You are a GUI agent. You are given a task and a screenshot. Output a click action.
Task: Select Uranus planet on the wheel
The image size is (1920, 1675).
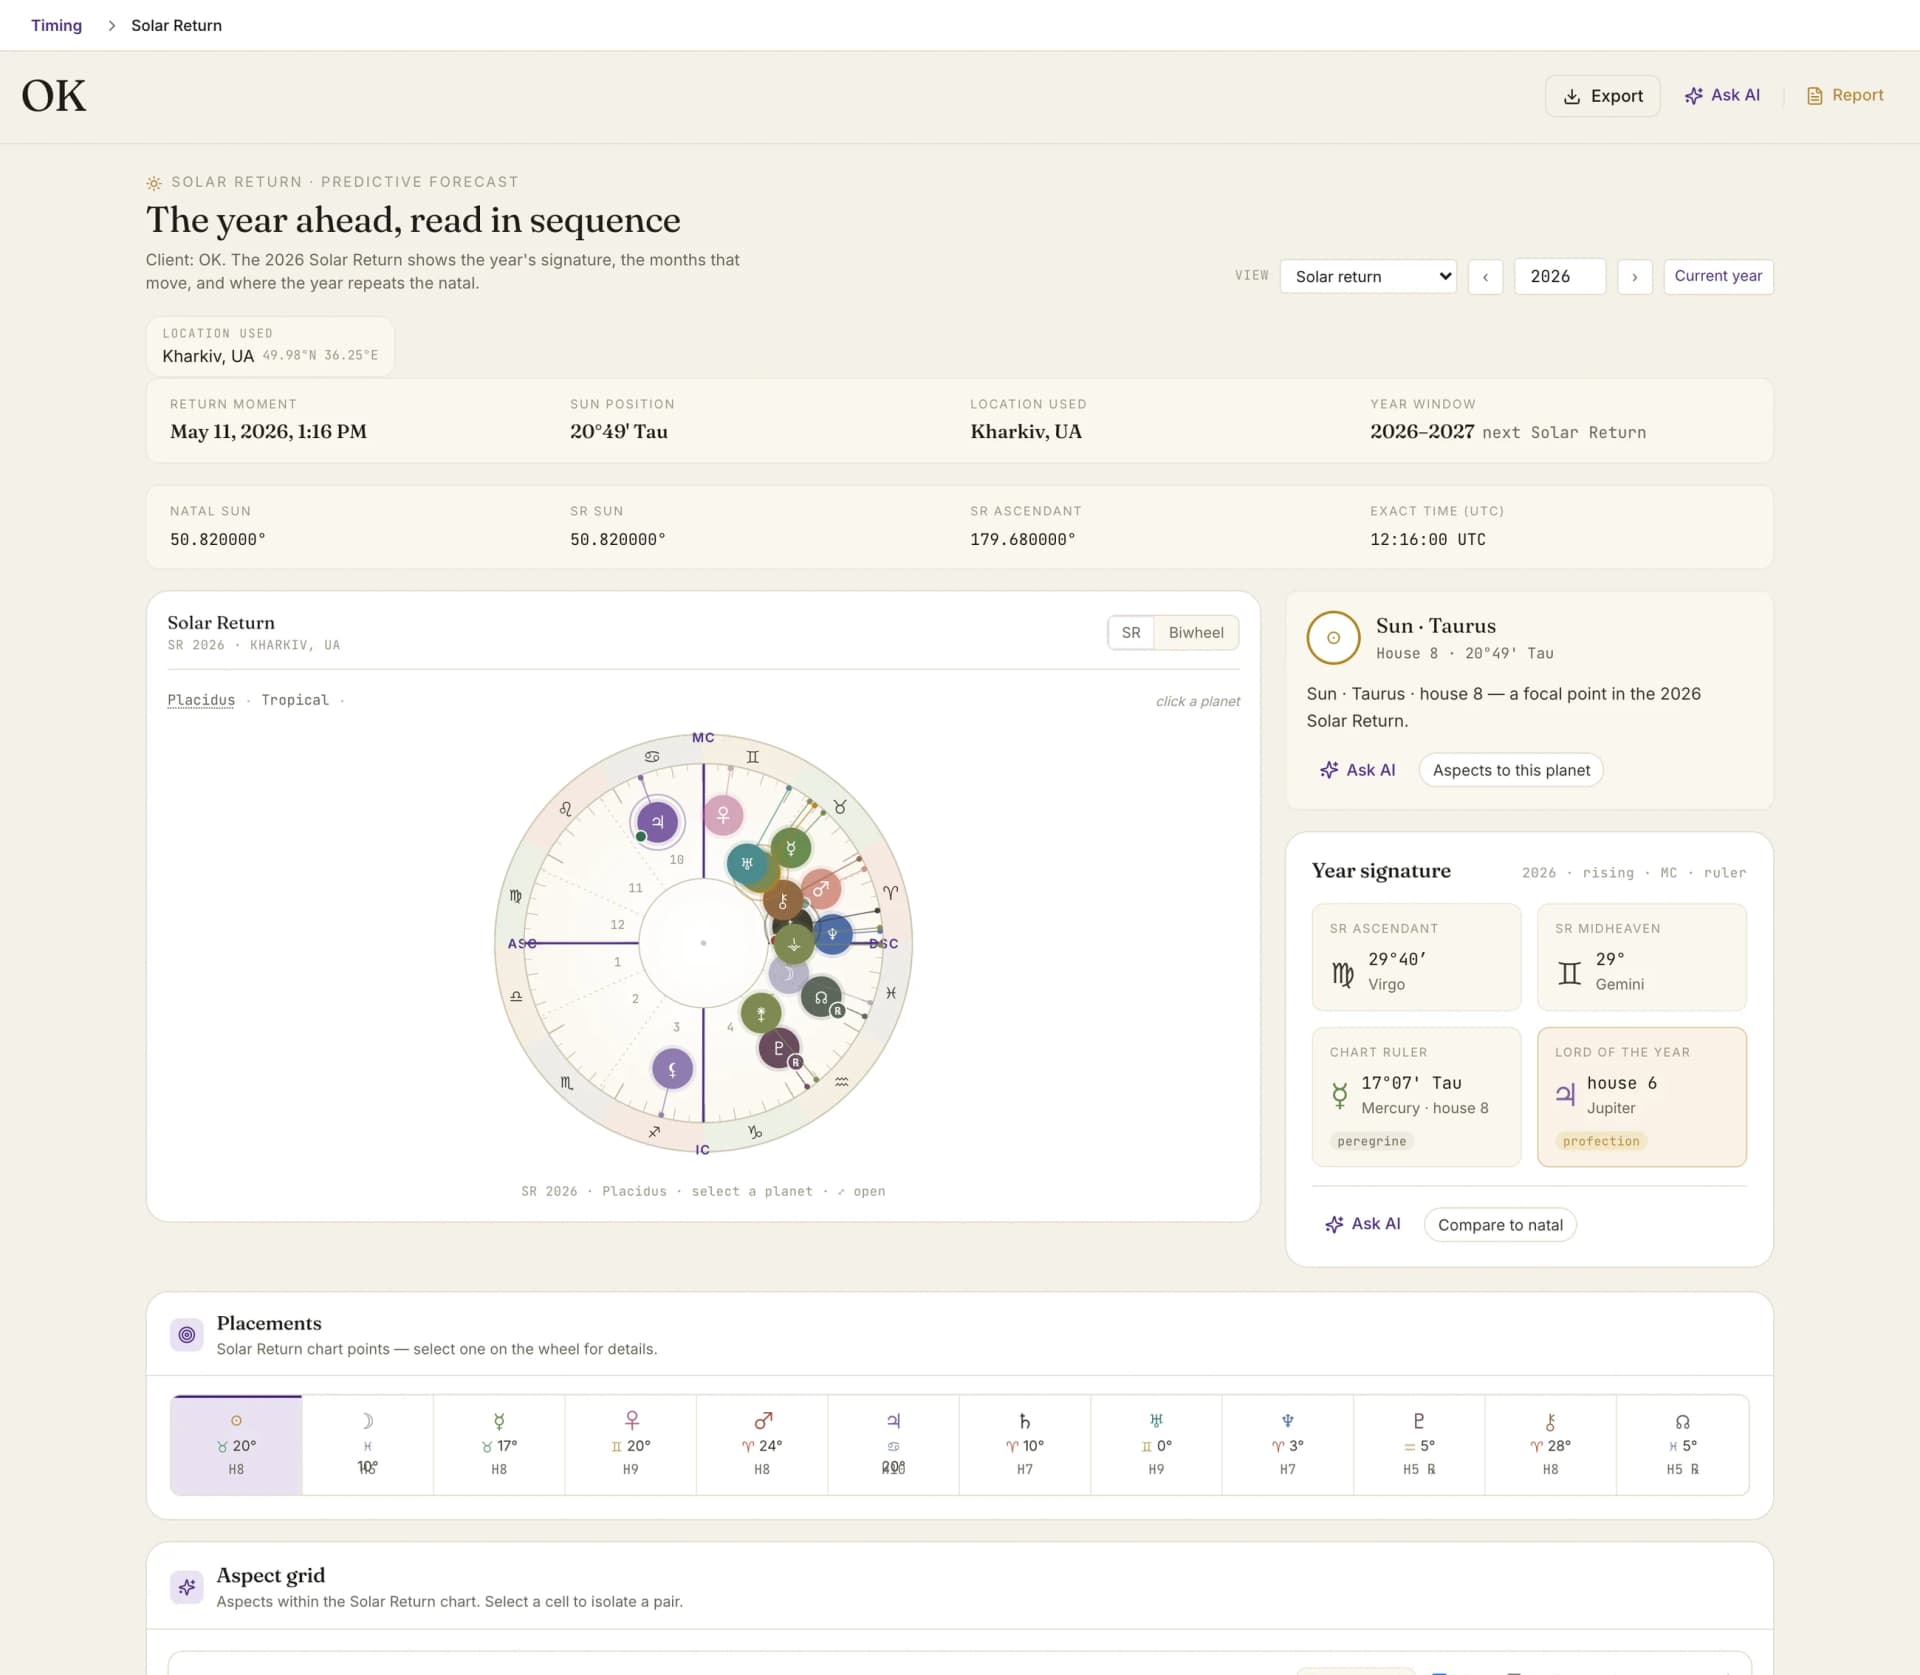[x=746, y=863]
